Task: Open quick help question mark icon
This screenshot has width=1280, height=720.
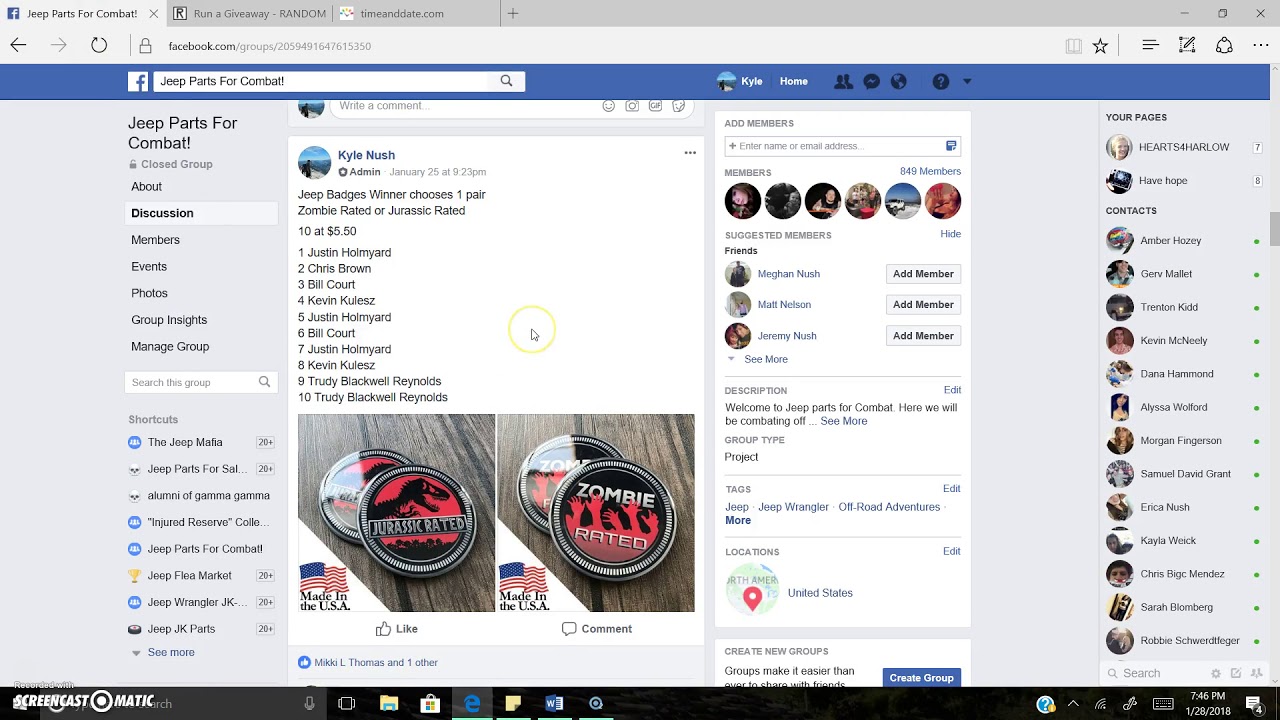Action: coord(941,82)
